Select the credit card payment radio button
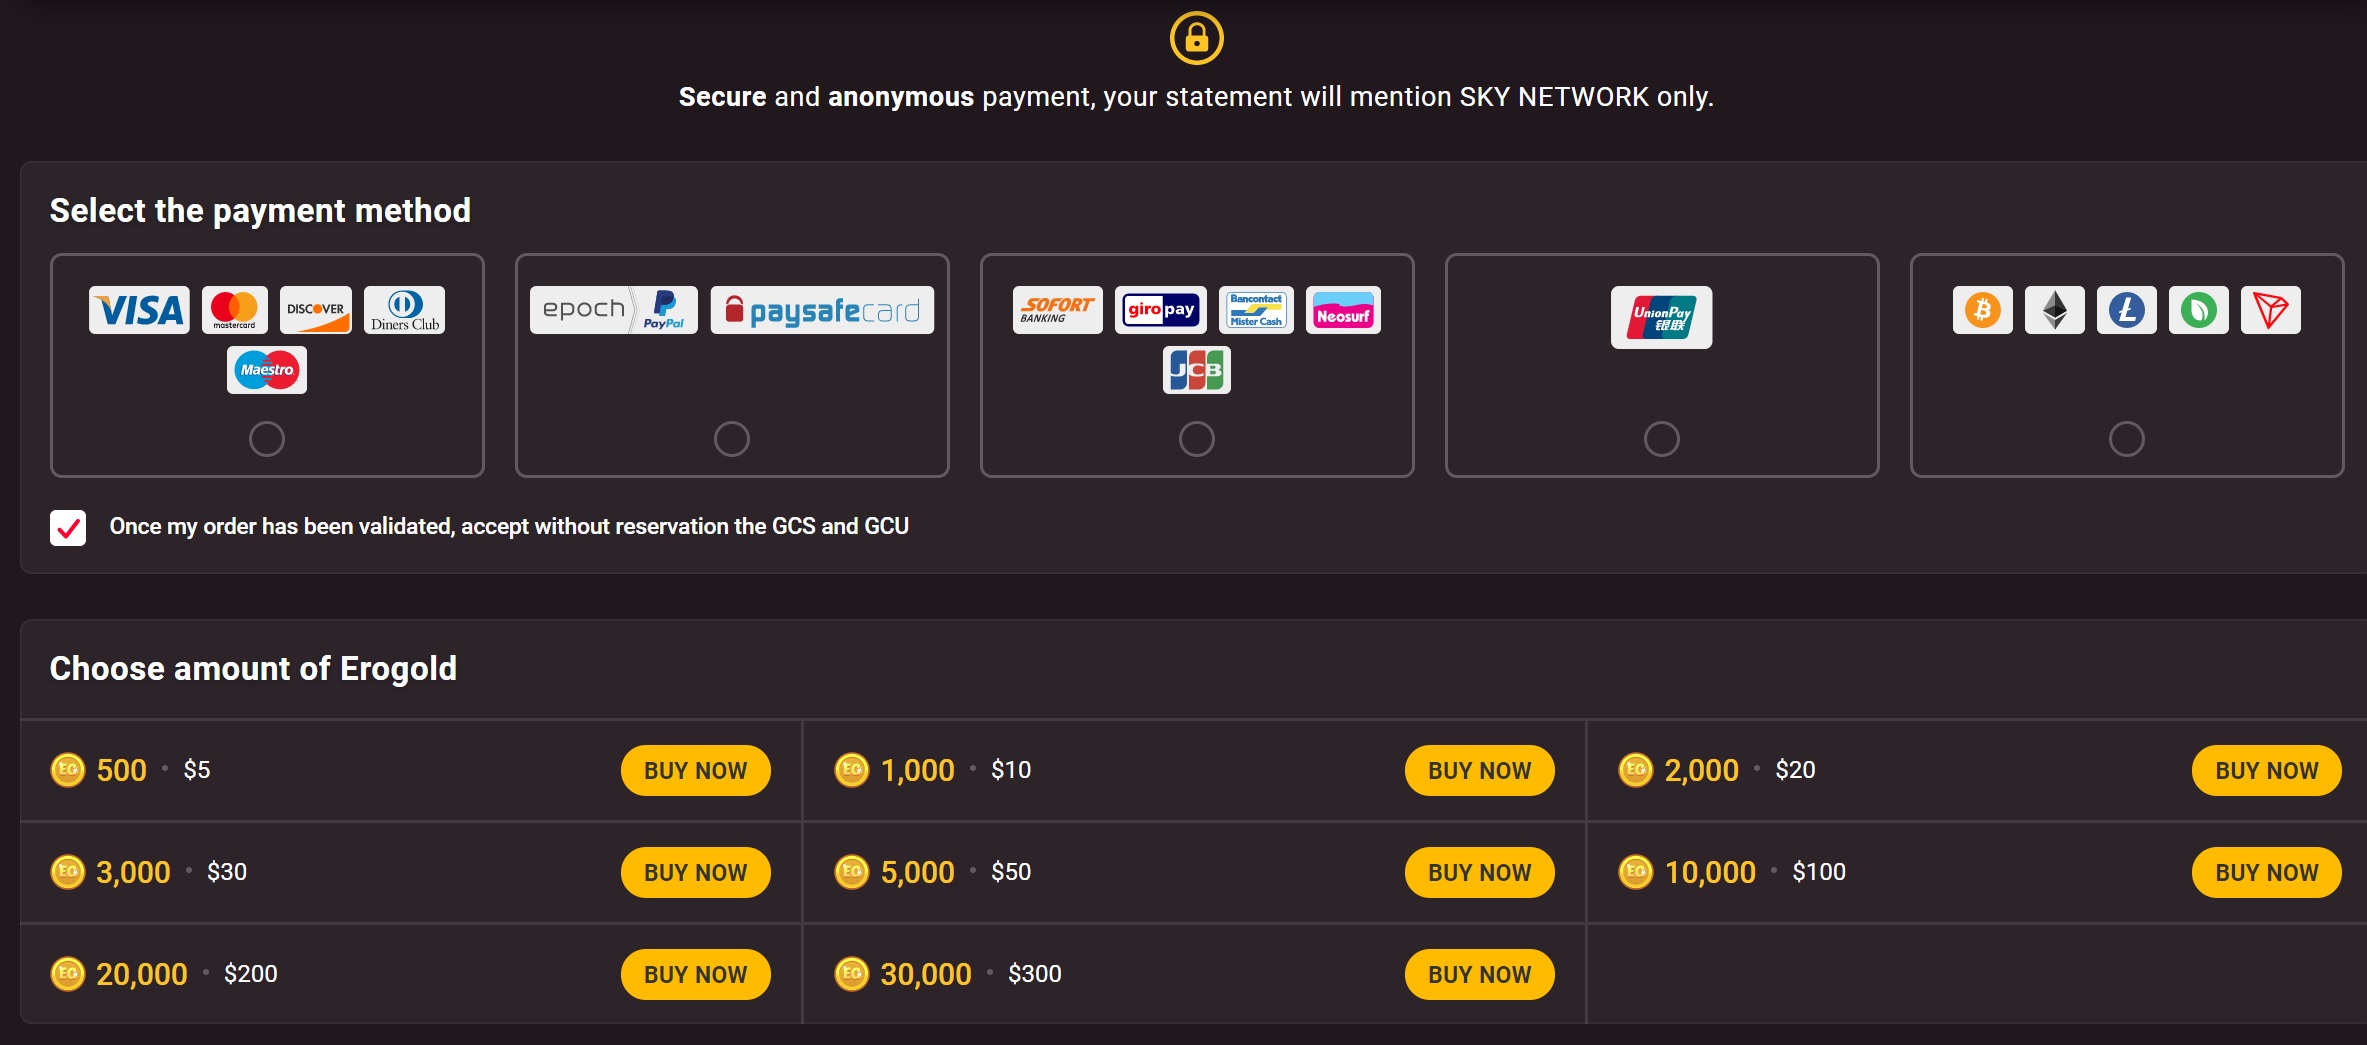Screen dimensions: 2367x1045 point(267,439)
